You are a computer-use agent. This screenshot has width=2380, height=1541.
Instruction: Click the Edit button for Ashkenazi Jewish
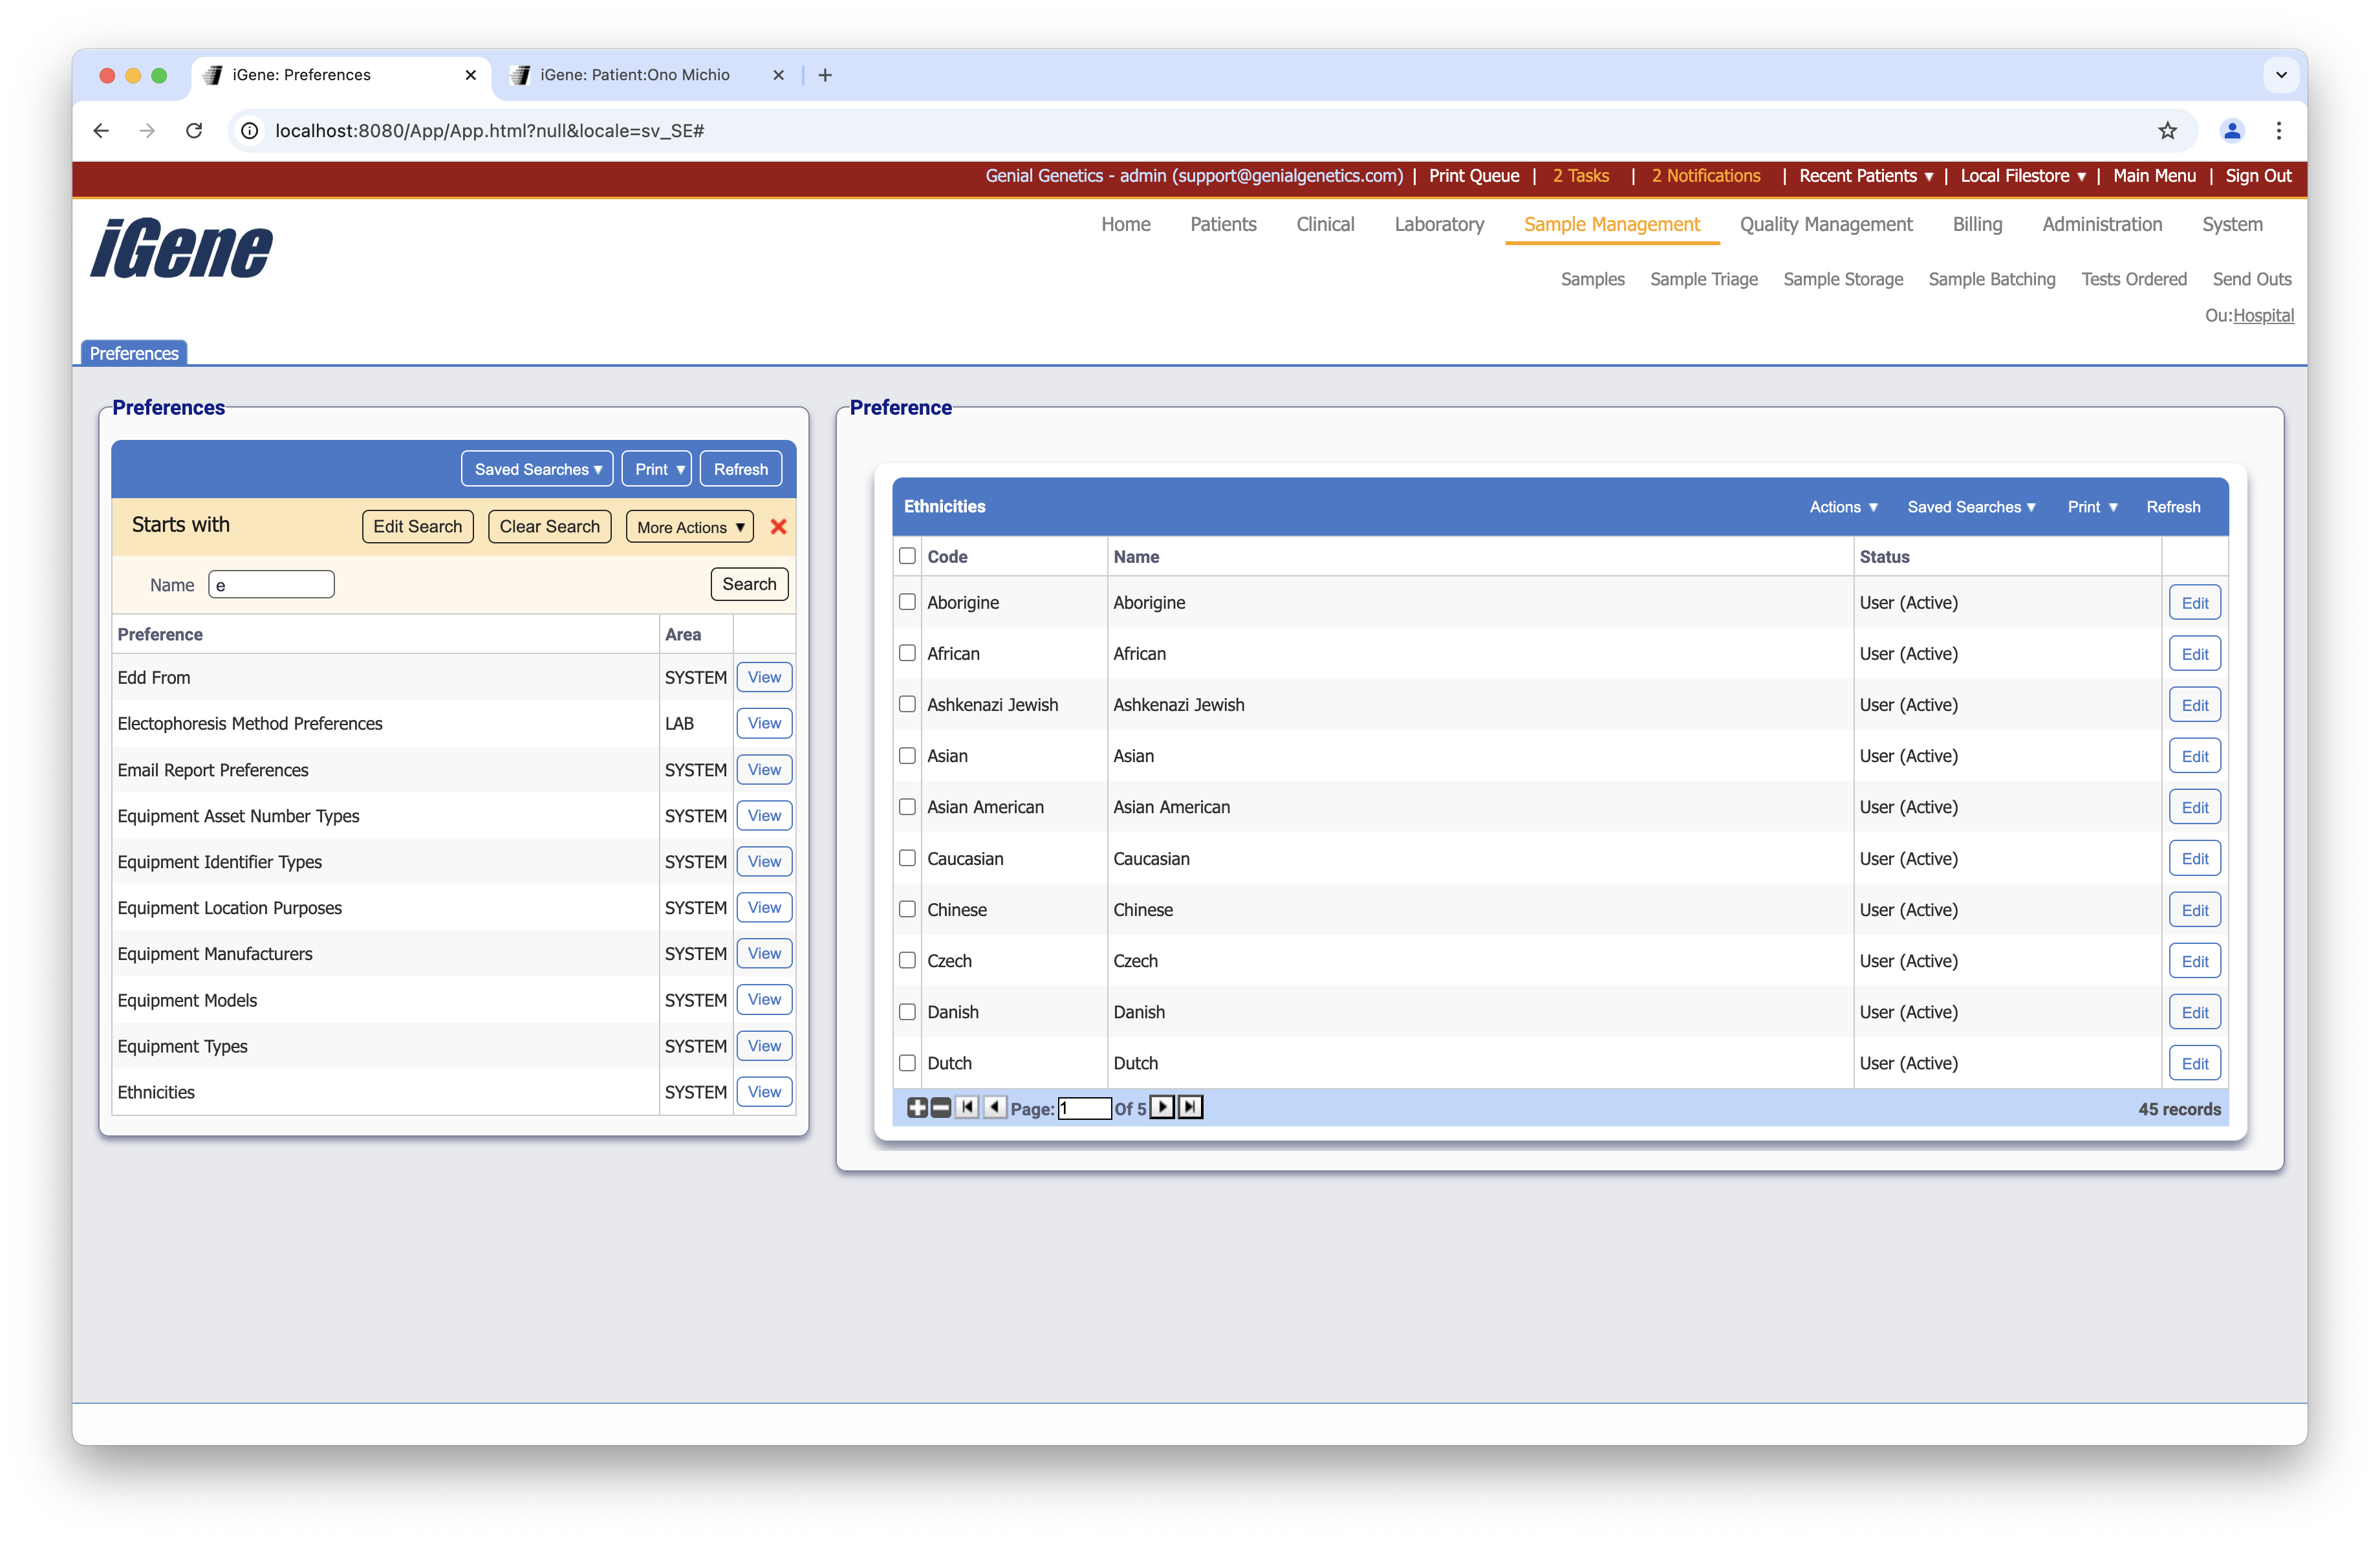pyautogui.click(x=2194, y=704)
